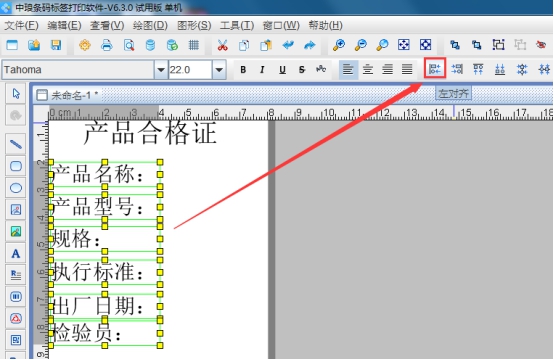Viewport: 554px width, 360px height.
Task: Select the ellipse drawing tool
Action: 16,188
